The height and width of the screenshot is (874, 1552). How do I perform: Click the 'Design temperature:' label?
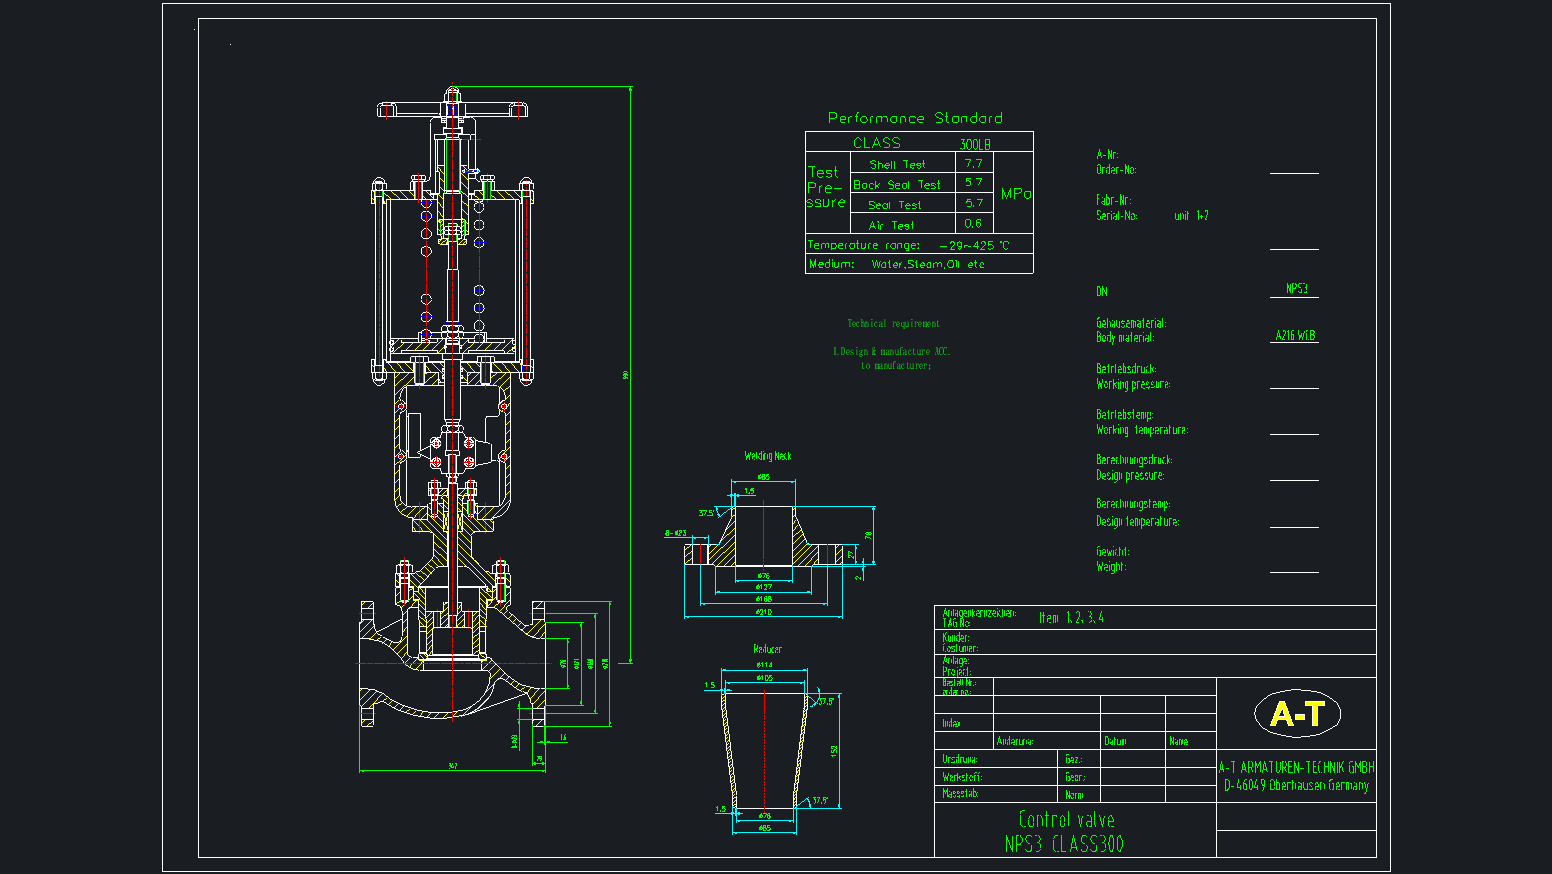1138,522
